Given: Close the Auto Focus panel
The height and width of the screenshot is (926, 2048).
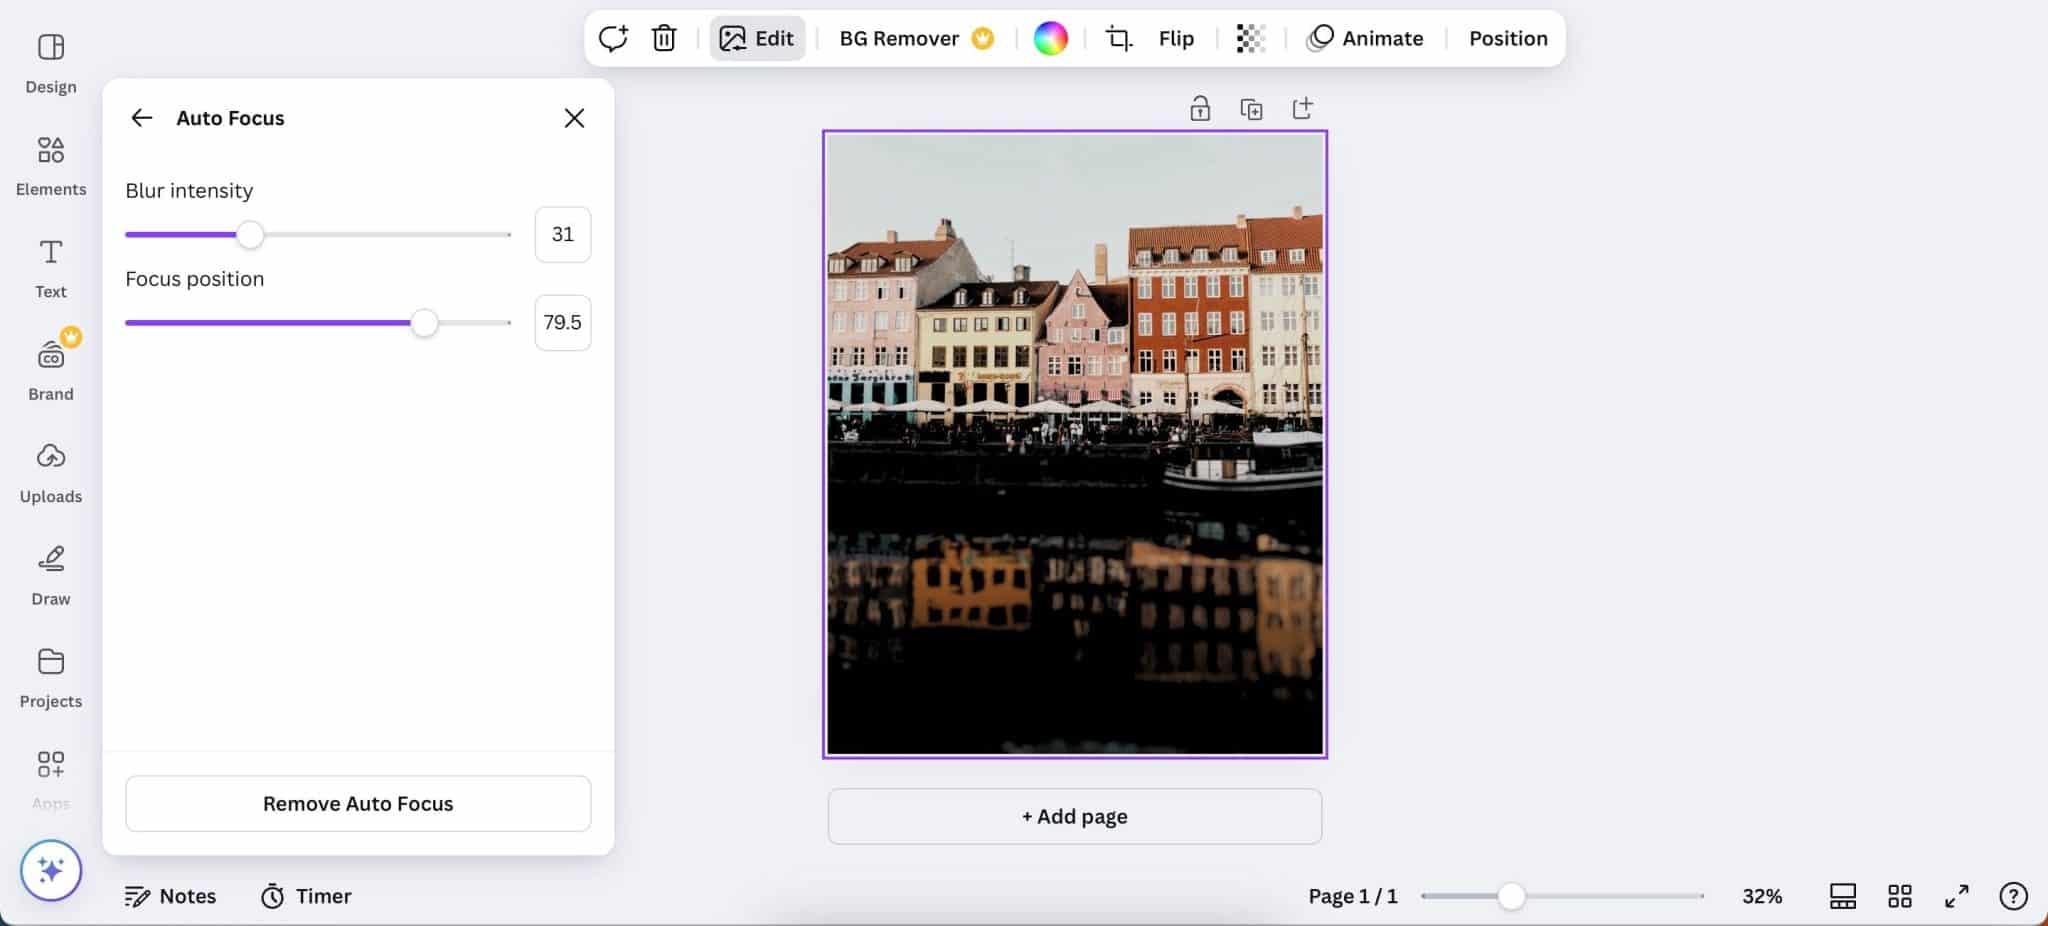Looking at the screenshot, I should [x=574, y=118].
